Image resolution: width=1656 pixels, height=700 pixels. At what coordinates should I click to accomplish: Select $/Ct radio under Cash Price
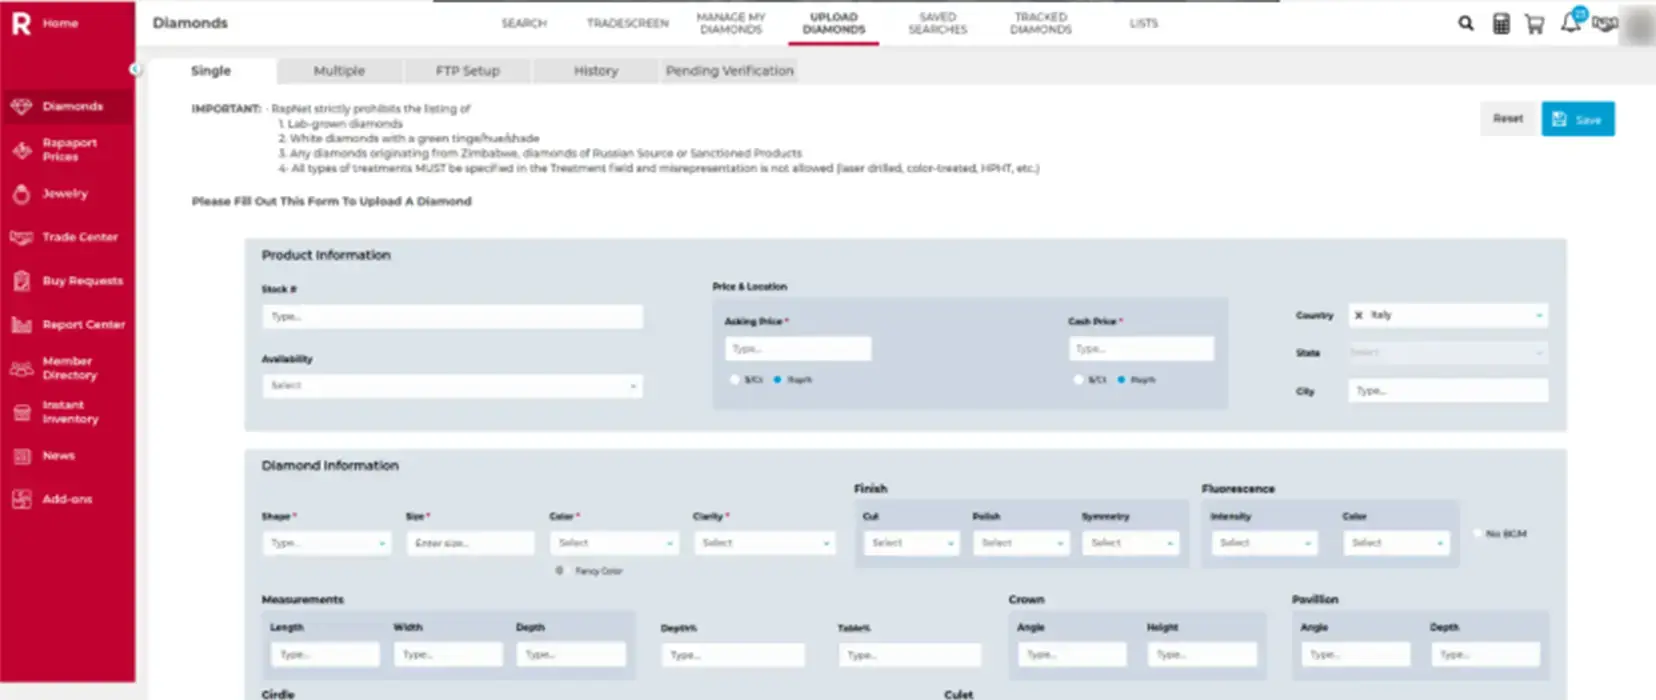[1078, 380]
